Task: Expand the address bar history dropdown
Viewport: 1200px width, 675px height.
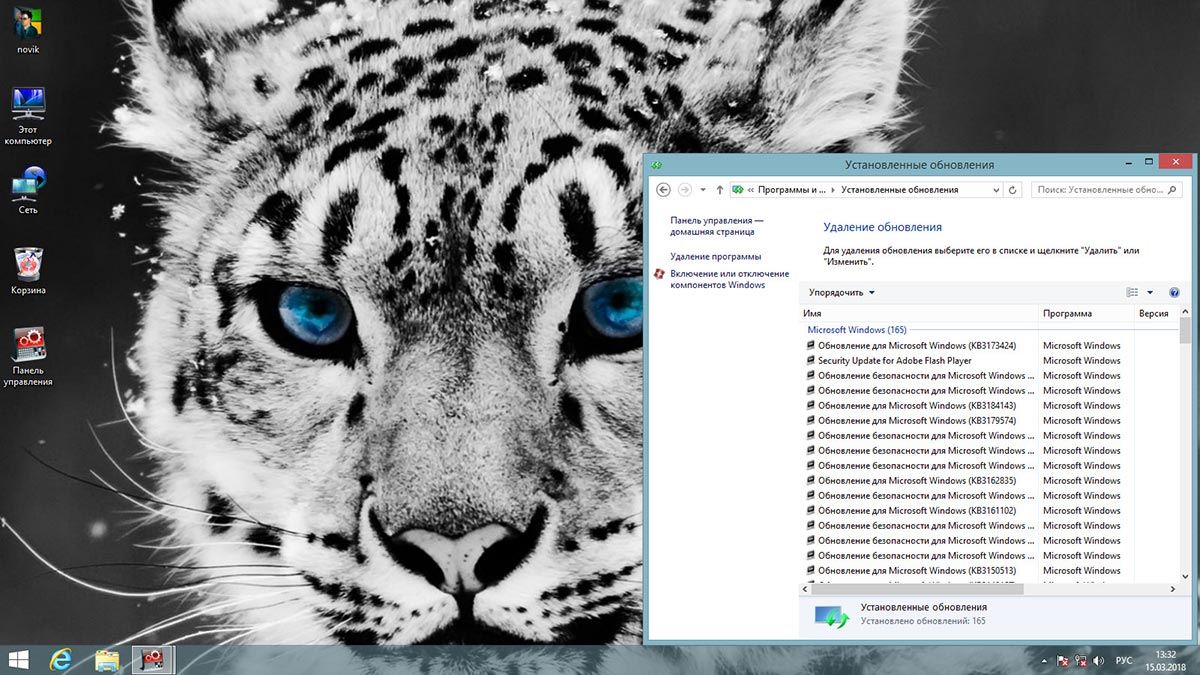Action: pos(995,189)
